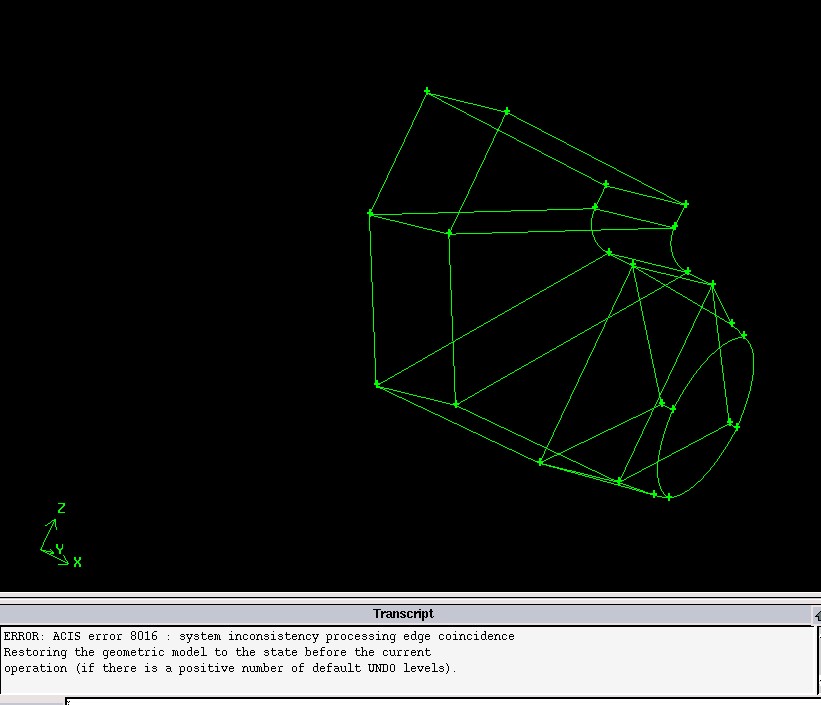The height and width of the screenshot is (705, 821).
Task: Select the topmost vertex of the wireframe
Action: point(427,91)
